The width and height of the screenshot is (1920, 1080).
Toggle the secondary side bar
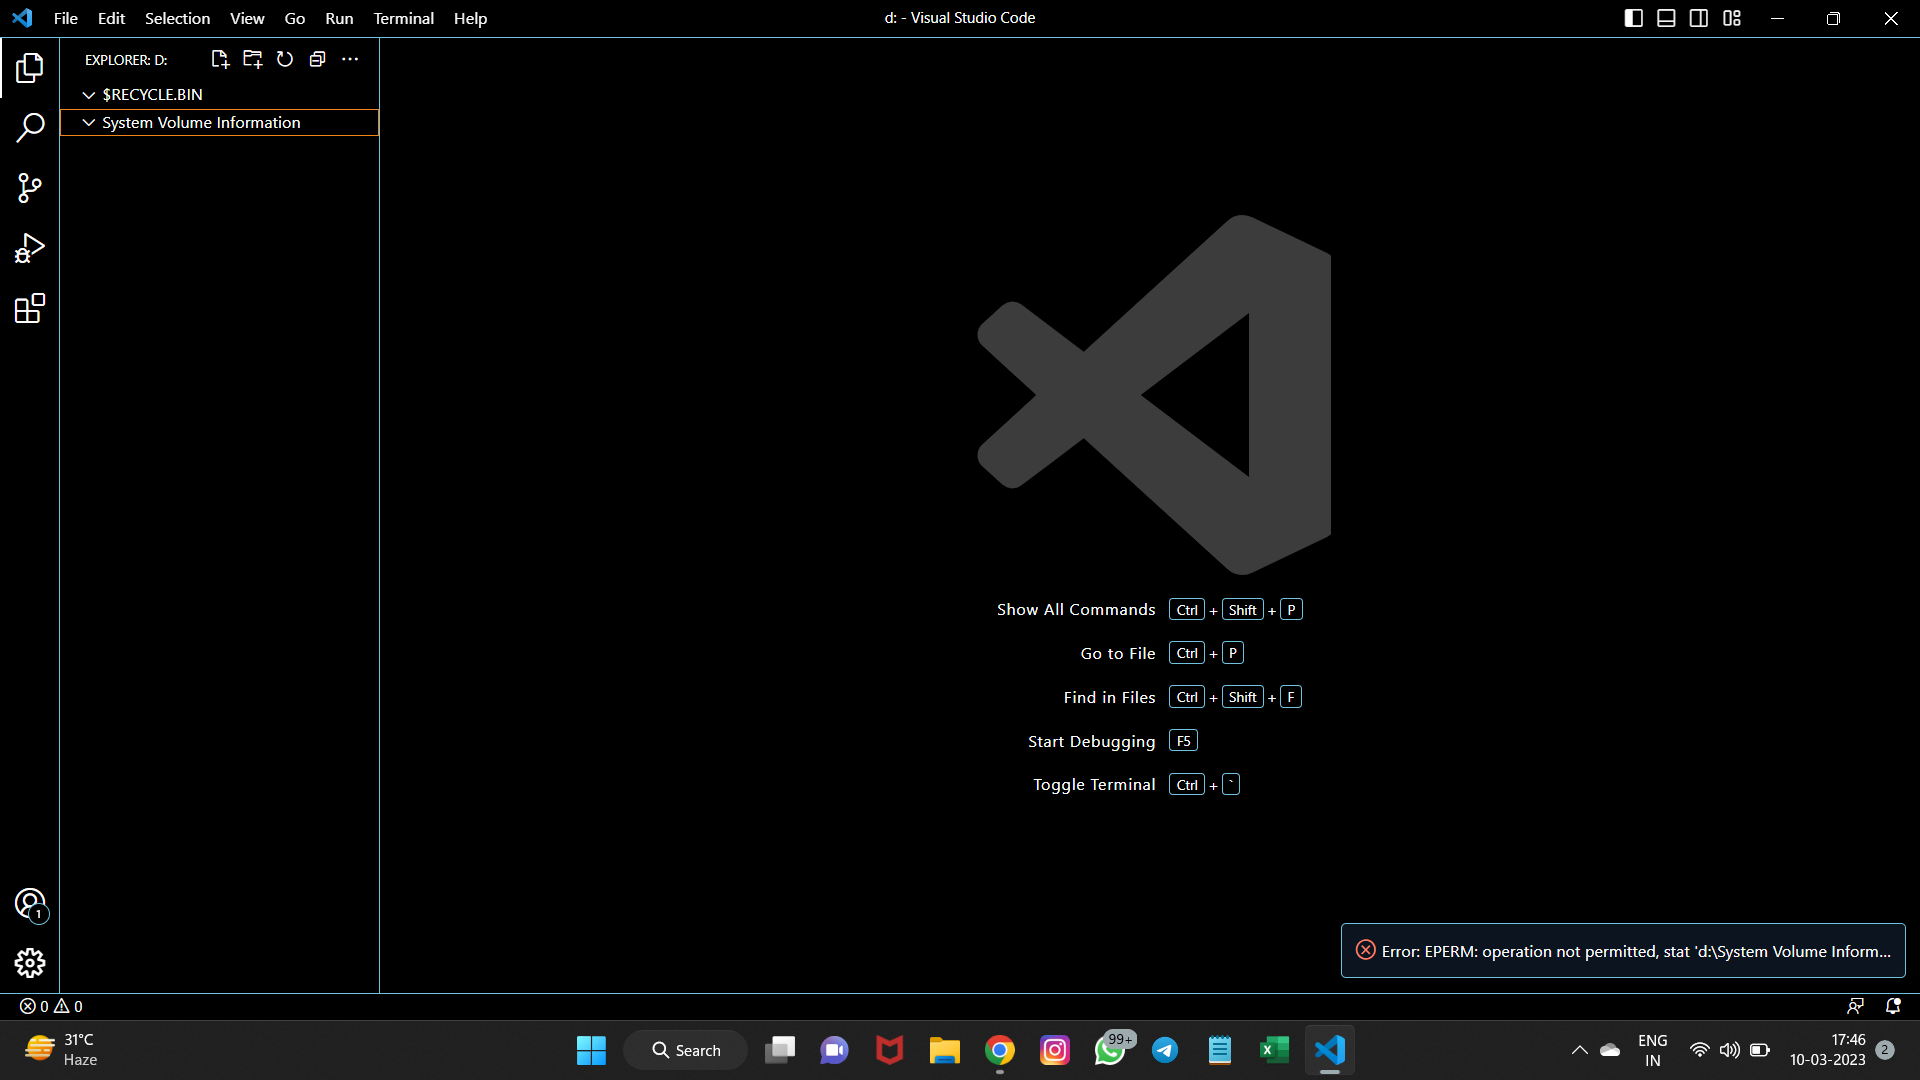[1699, 17]
